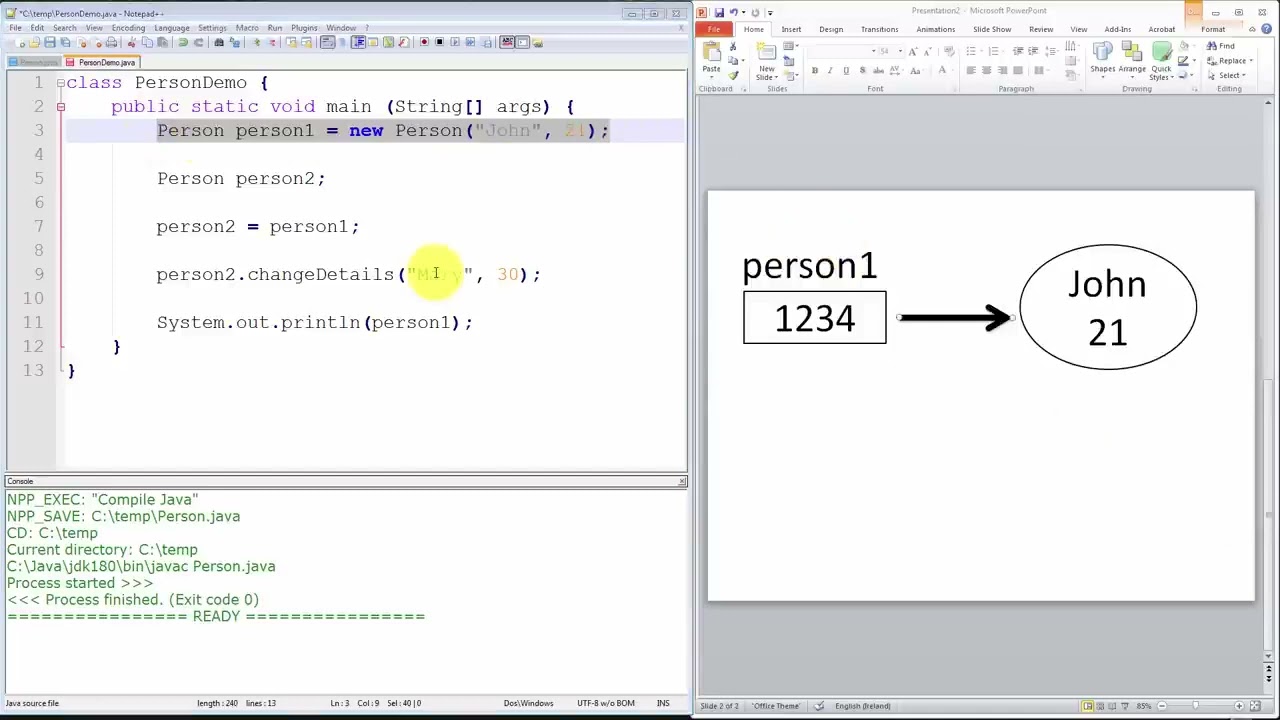Click the Cut scissors icon in Notepad++
This screenshot has width=1280, height=720.
pyautogui.click(x=131, y=42)
